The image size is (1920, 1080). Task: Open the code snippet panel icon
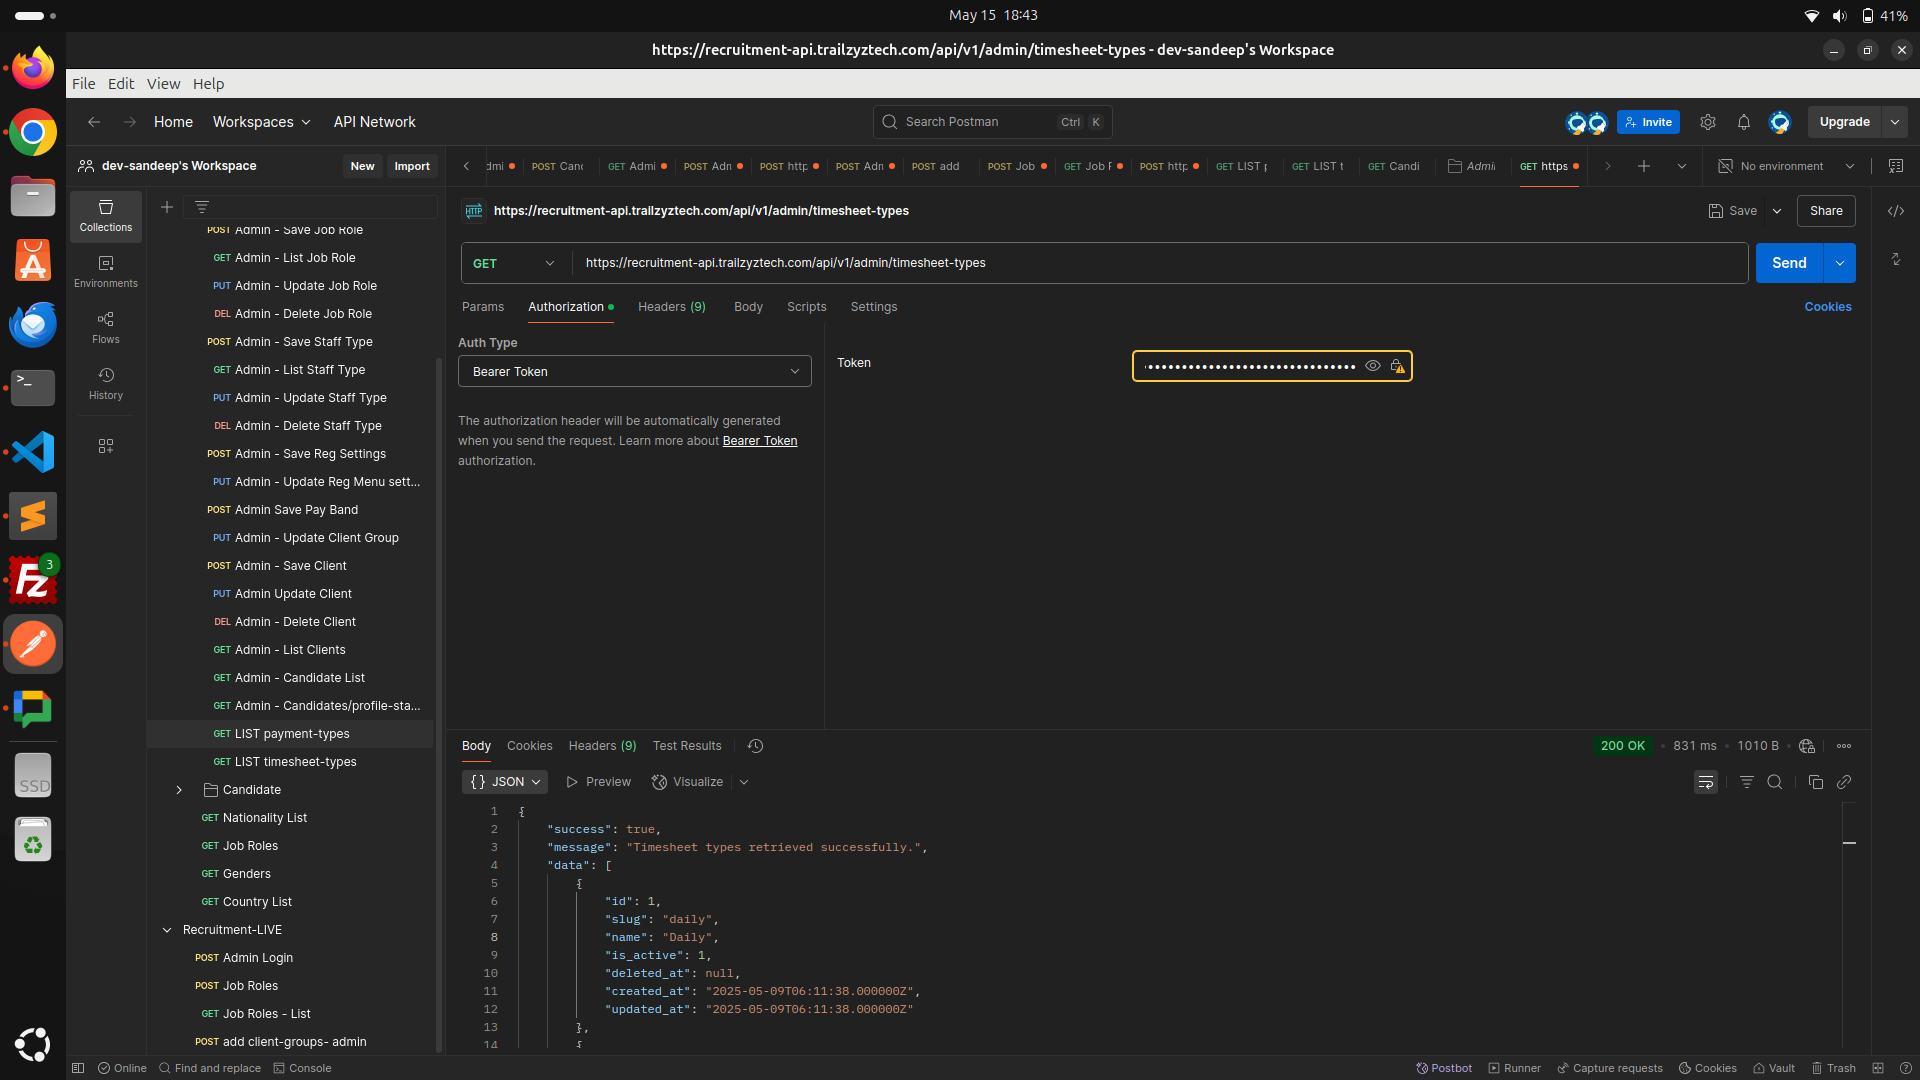1896,211
